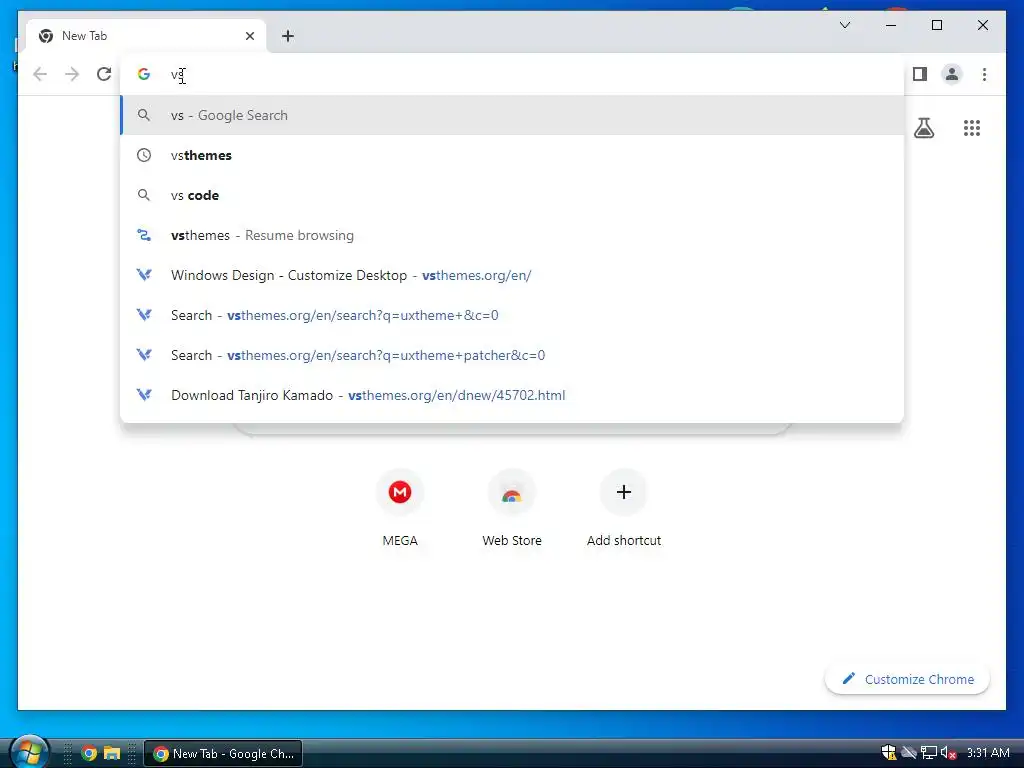Image resolution: width=1024 pixels, height=768 pixels.
Task: Expand the tab search chevron
Action: [x=845, y=25]
